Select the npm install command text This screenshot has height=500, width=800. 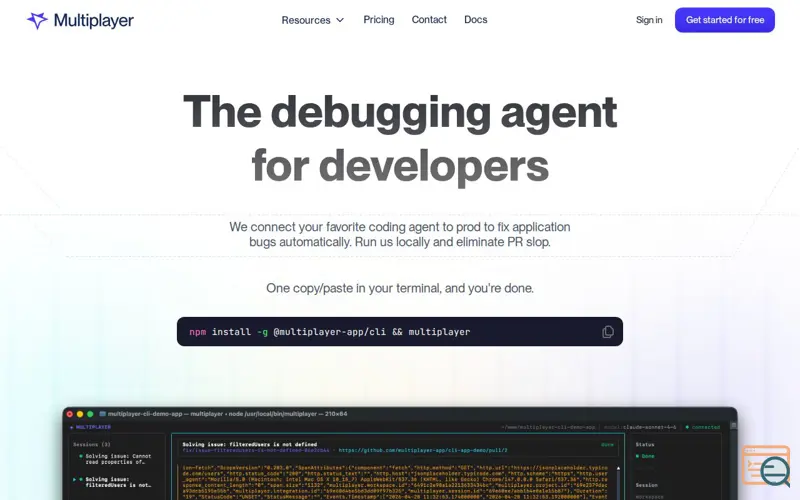330,332
